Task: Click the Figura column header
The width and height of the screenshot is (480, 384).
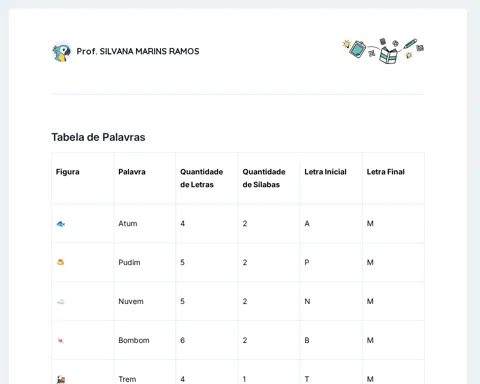Action: (68, 172)
